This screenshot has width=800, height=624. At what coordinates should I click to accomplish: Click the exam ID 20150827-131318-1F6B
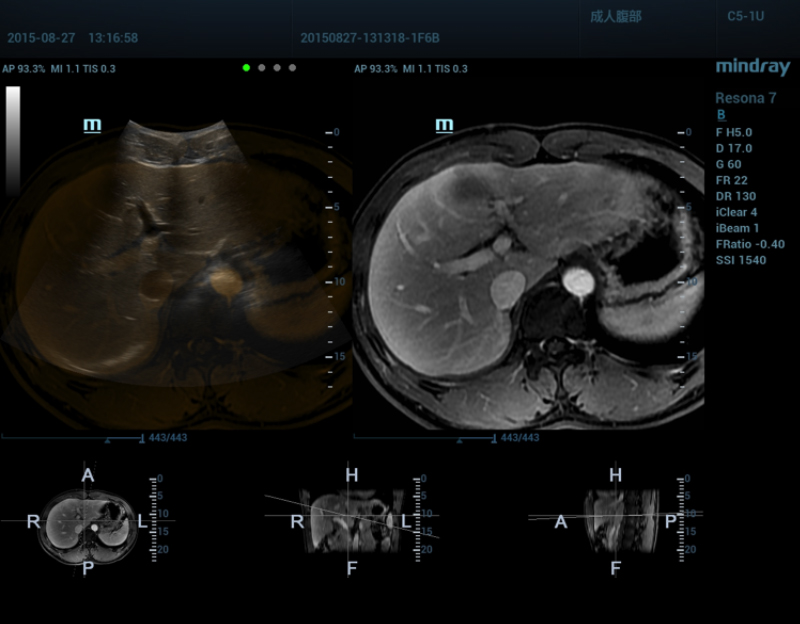(369, 38)
